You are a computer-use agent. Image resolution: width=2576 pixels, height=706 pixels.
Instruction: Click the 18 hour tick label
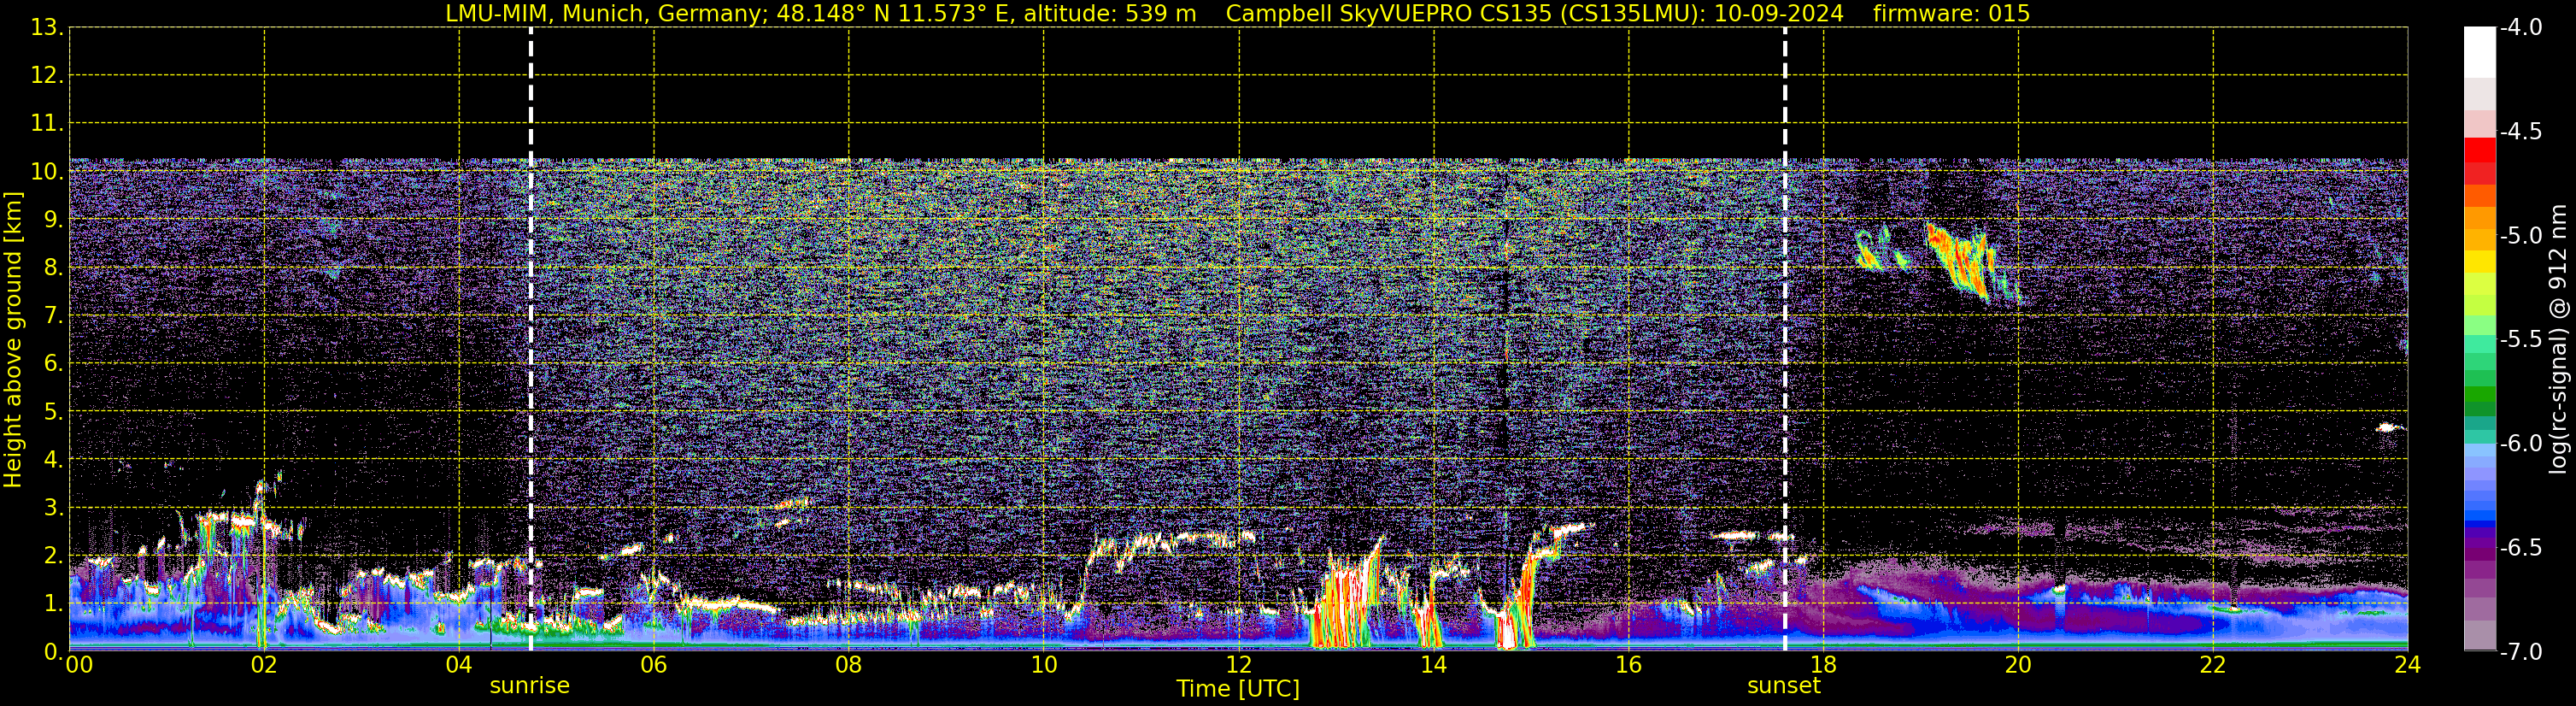[1824, 665]
